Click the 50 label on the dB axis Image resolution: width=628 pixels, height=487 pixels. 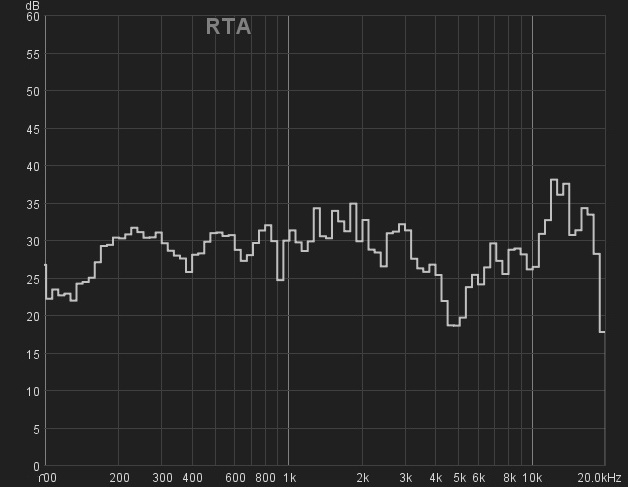click(33, 92)
